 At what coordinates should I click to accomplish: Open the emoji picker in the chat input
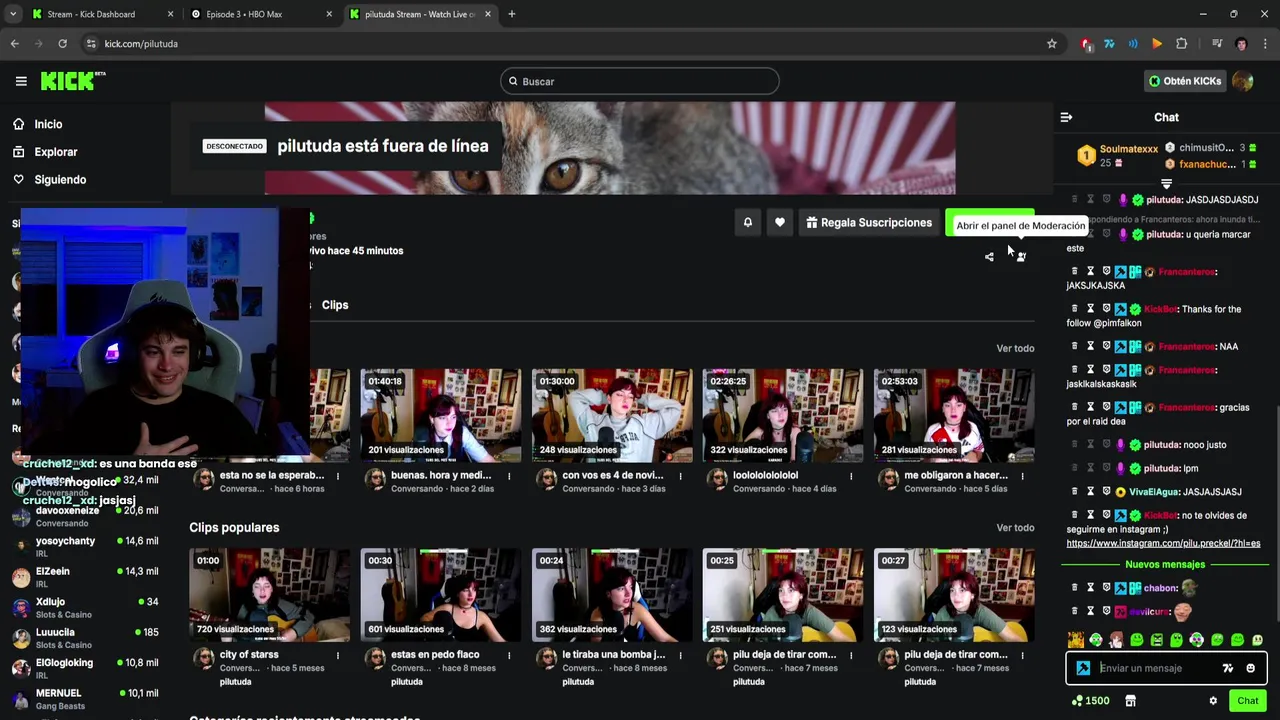click(x=1250, y=668)
